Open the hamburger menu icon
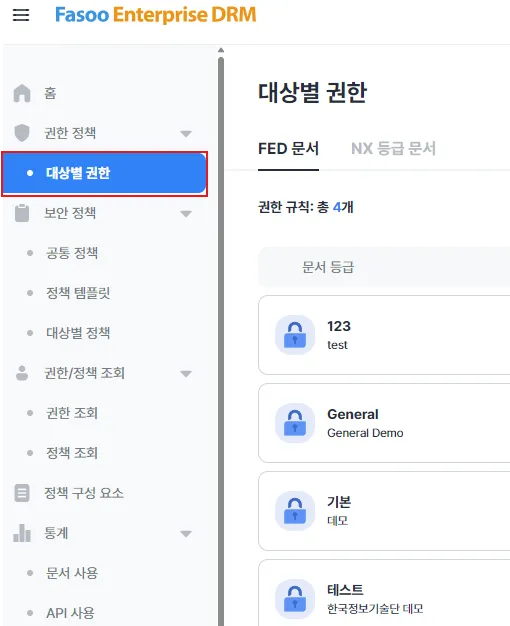This screenshot has width=510, height=626. point(21,15)
